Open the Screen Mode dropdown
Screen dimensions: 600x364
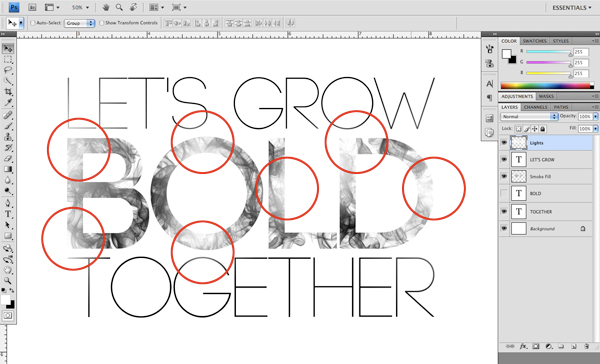(179, 7)
